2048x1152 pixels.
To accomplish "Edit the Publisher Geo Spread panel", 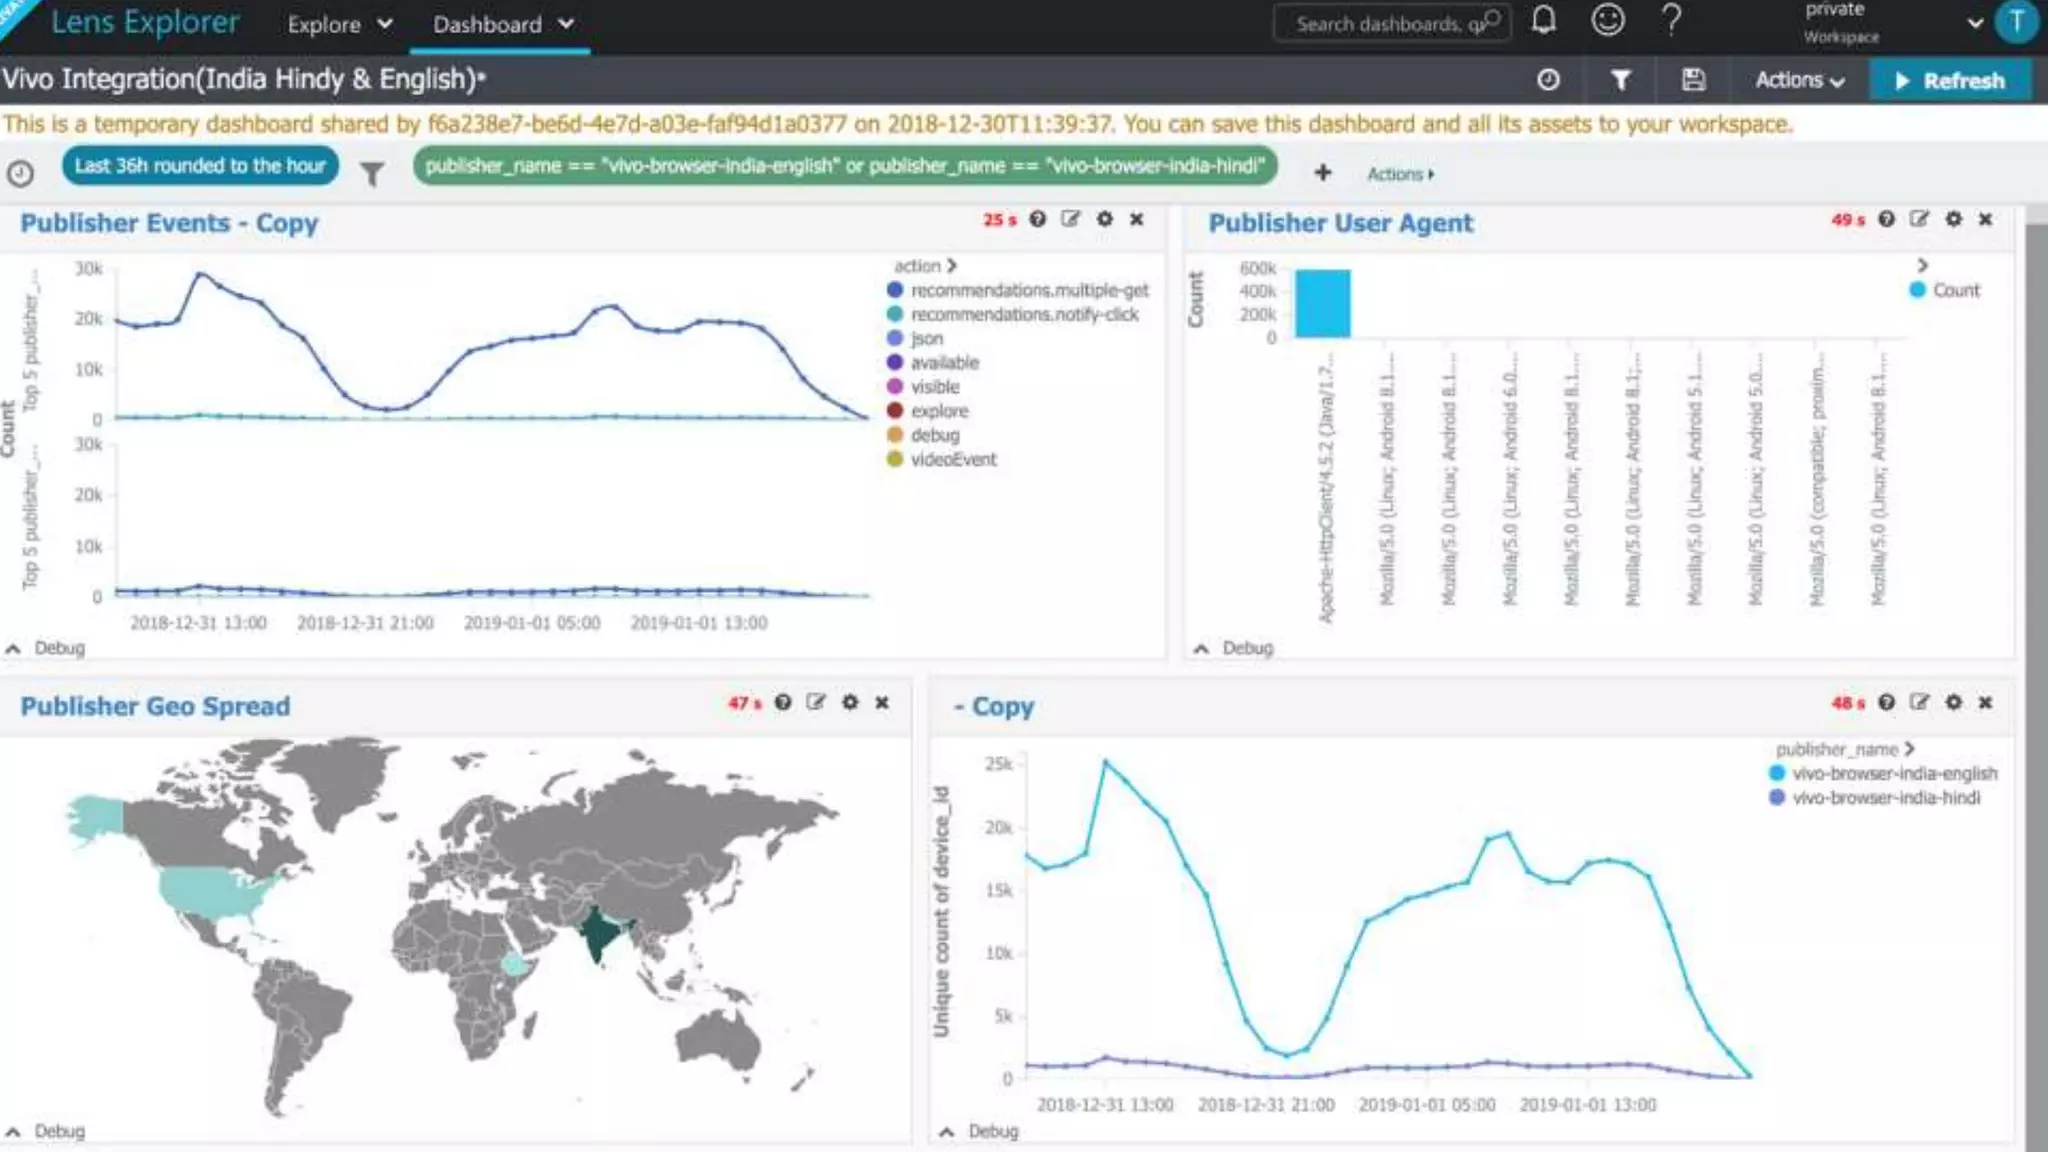I will point(816,702).
